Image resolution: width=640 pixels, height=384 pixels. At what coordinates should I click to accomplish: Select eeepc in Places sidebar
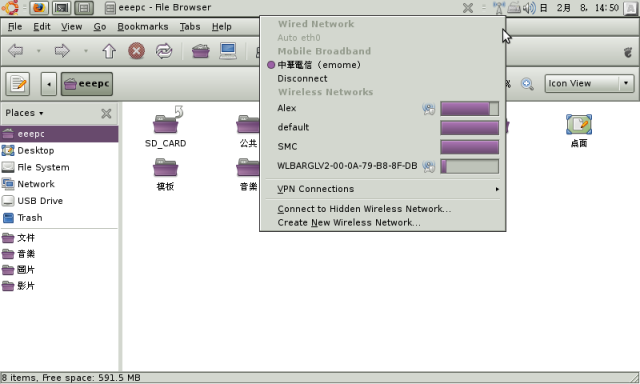pos(59,134)
